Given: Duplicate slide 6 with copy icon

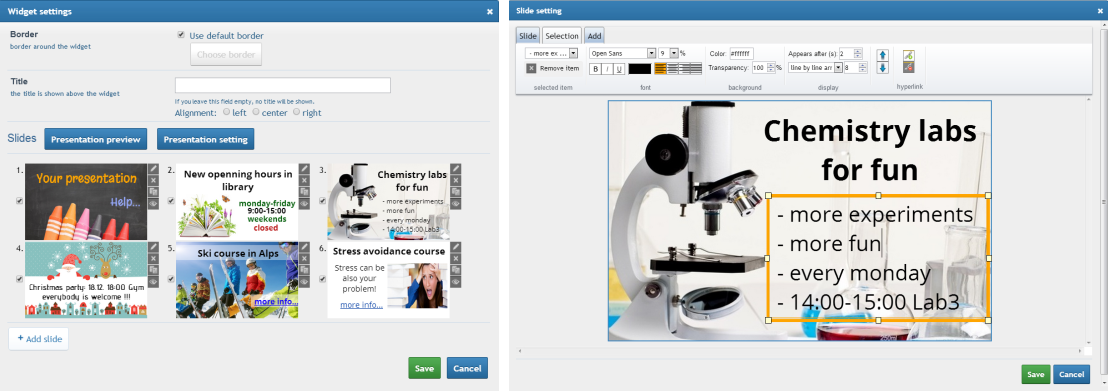Looking at the screenshot, I should click(455, 270).
